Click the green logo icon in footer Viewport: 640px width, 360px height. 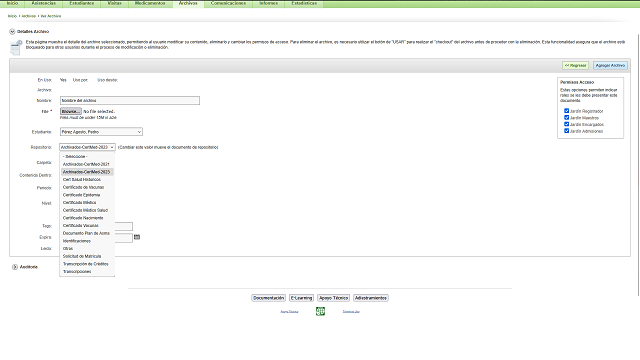pyautogui.click(x=320, y=311)
